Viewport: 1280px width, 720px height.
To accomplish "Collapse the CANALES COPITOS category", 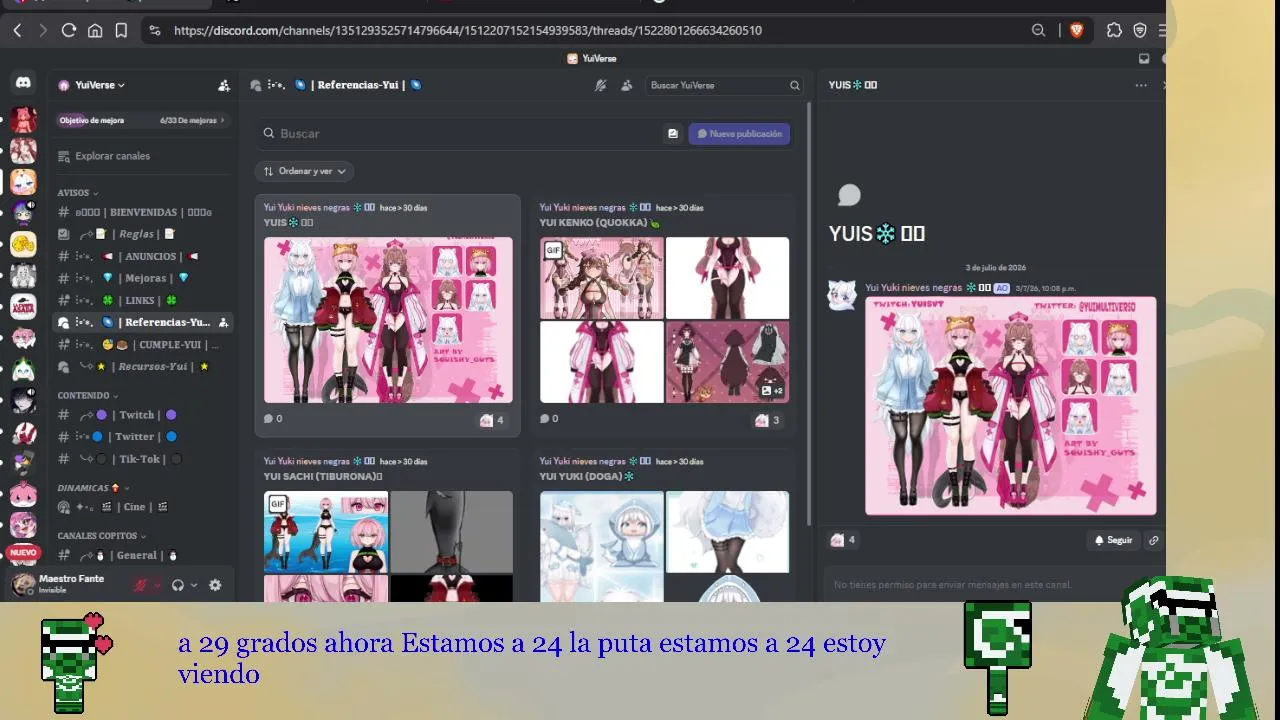I will [101, 536].
